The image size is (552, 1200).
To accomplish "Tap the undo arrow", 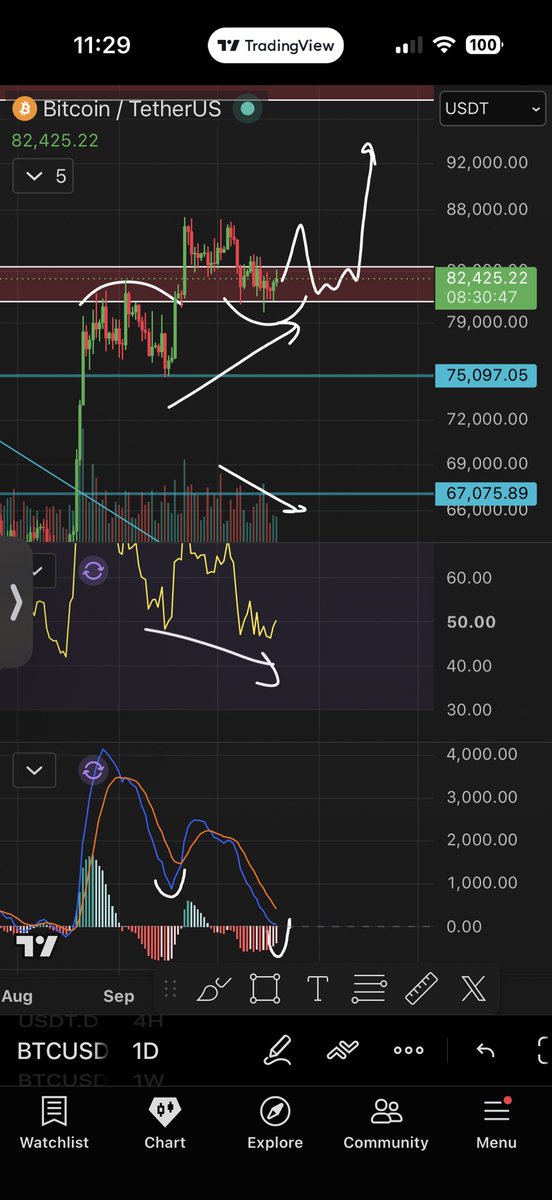I will point(485,1050).
